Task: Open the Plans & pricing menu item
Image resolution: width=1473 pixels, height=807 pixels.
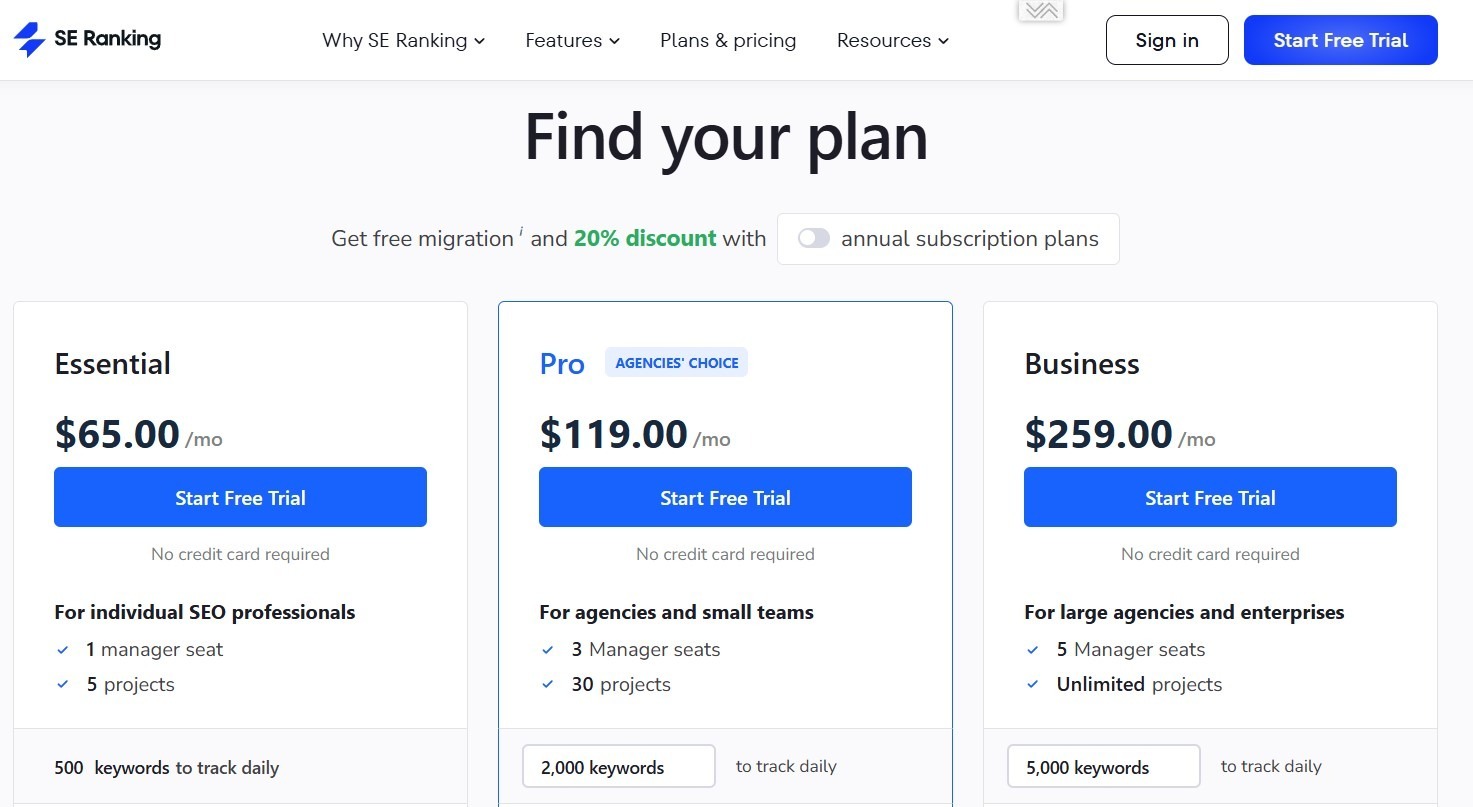Action: point(727,40)
